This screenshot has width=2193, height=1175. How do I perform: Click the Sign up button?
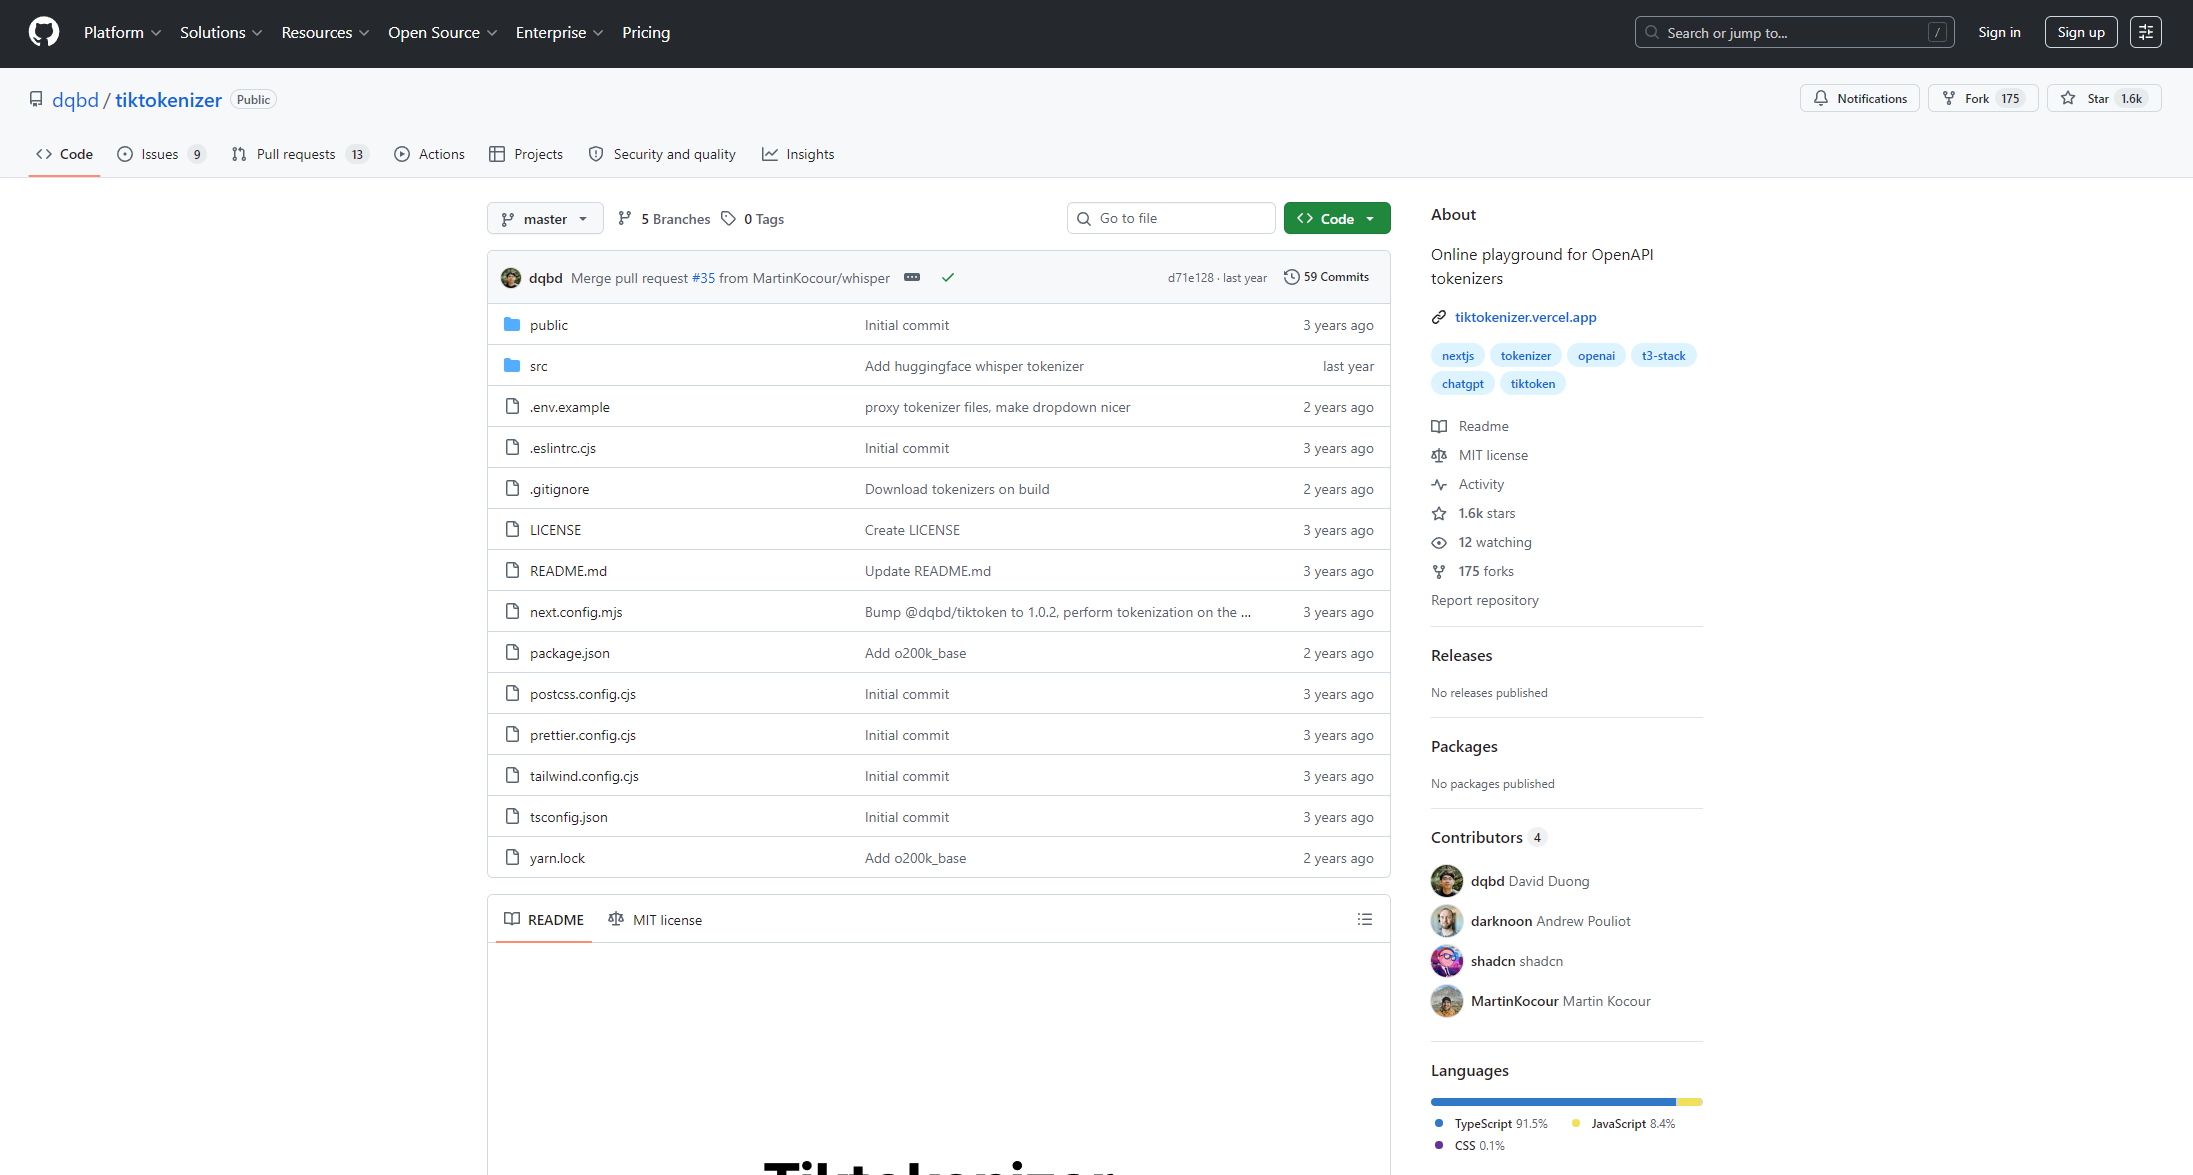(2081, 33)
